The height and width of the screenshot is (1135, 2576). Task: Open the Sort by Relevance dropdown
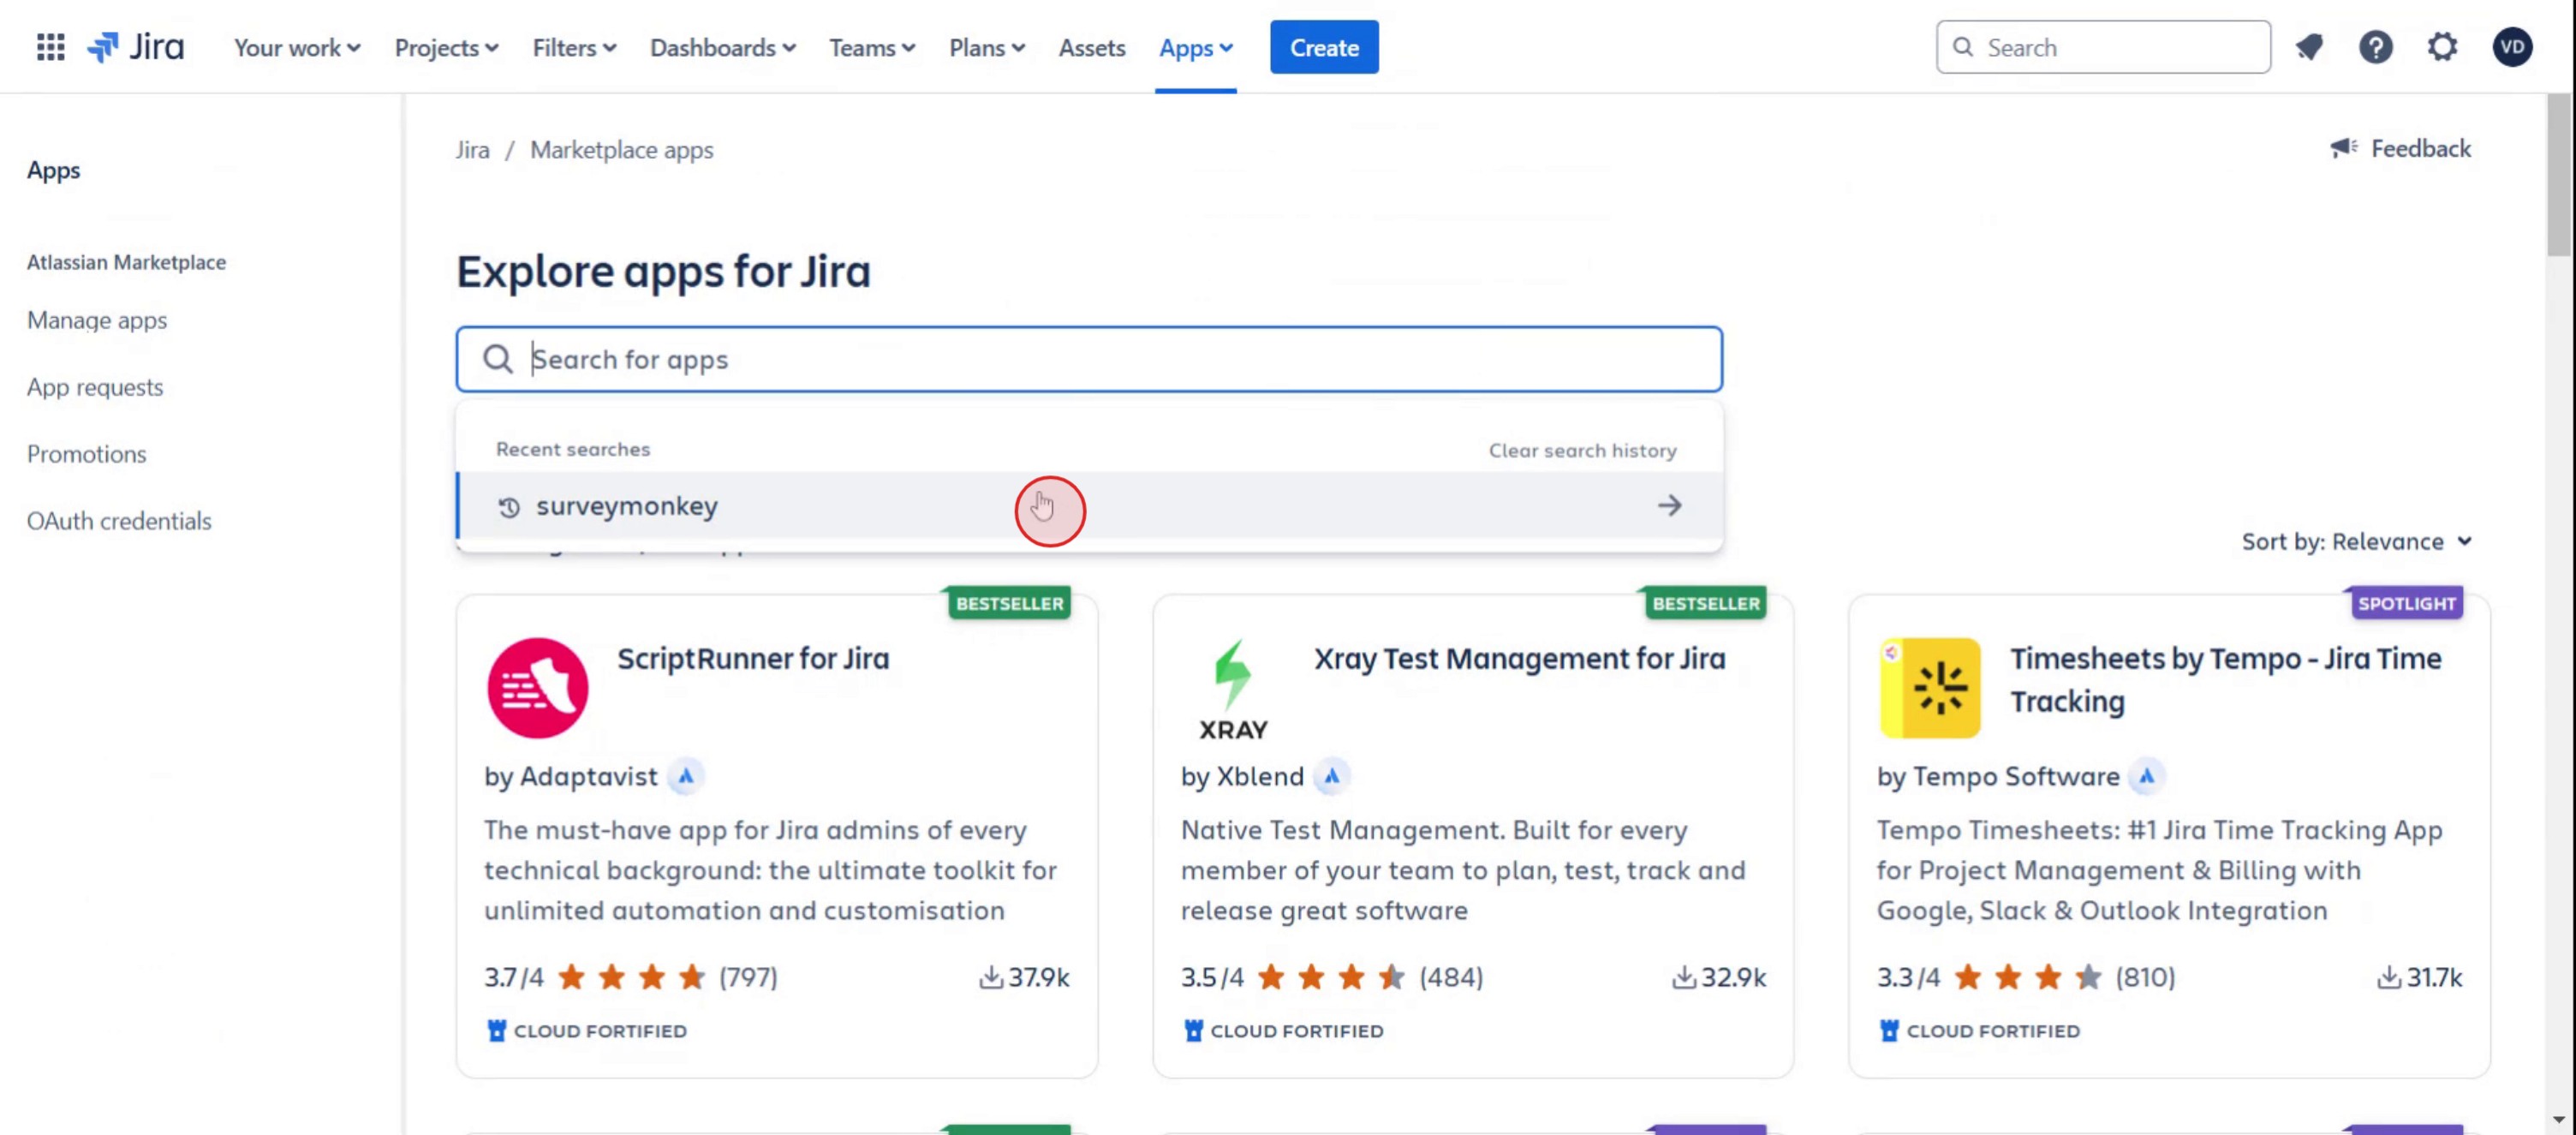tap(2355, 541)
